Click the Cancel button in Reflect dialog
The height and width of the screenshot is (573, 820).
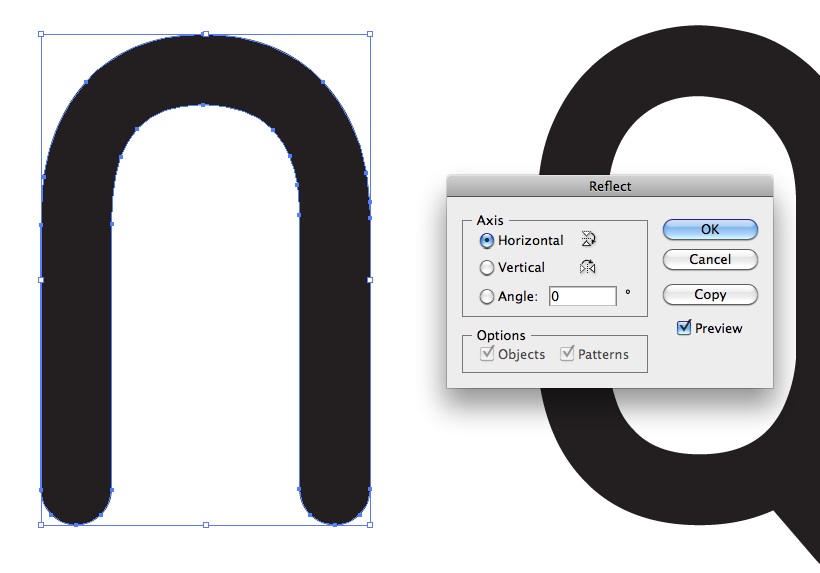[710, 259]
